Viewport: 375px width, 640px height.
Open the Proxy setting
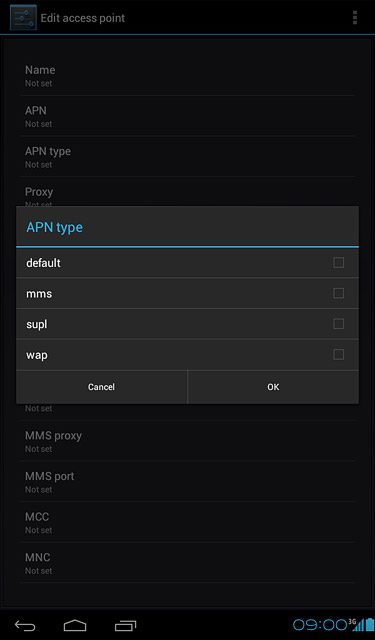click(188, 192)
